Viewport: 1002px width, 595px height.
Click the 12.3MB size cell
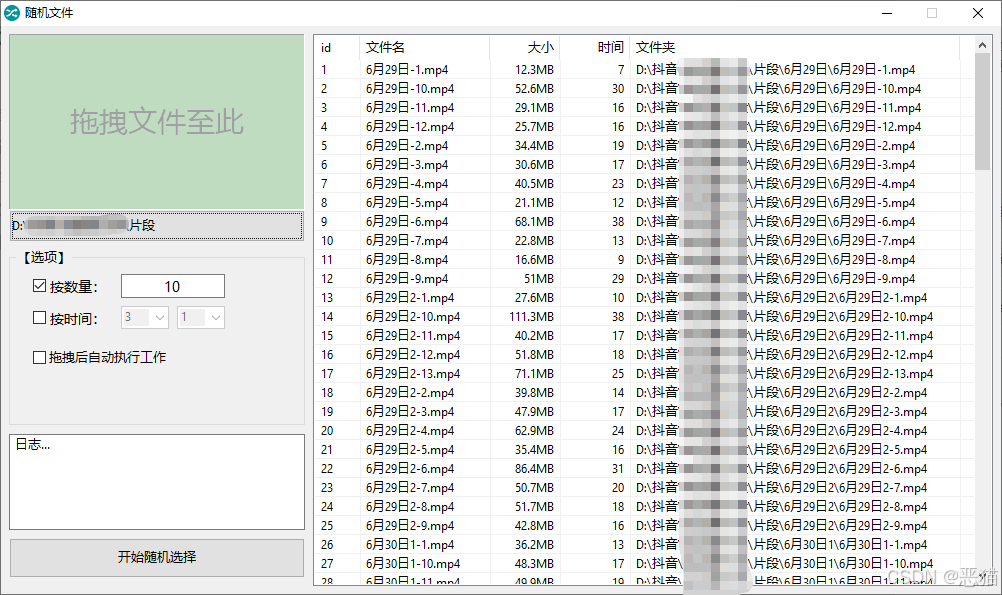[x=534, y=70]
